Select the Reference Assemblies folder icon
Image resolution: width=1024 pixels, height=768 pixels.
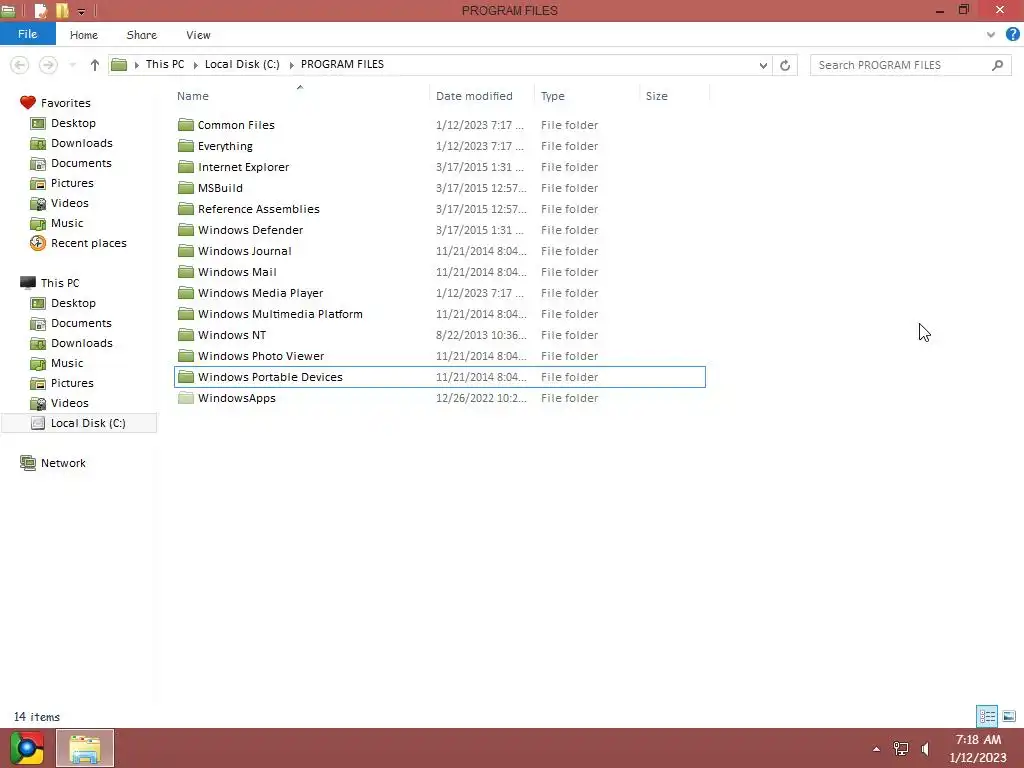pyautogui.click(x=186, y=208)
